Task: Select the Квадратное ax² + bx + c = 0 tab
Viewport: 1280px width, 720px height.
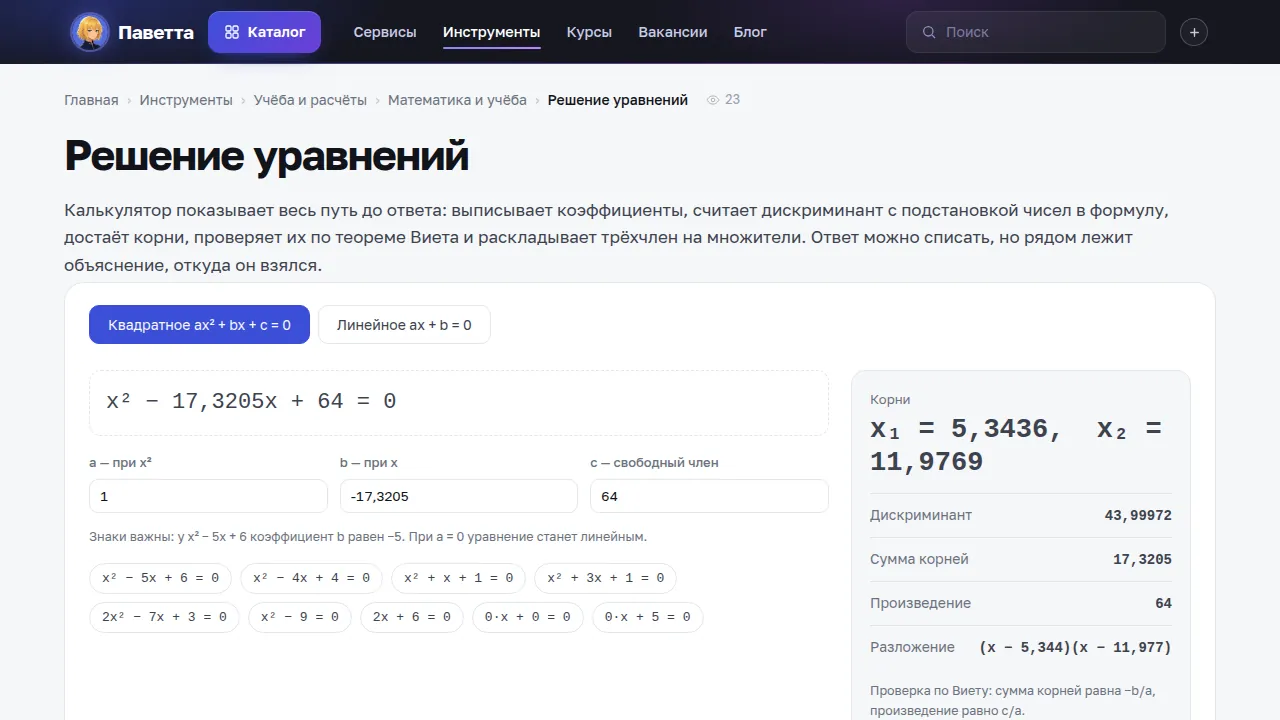Action: point(199,325)
